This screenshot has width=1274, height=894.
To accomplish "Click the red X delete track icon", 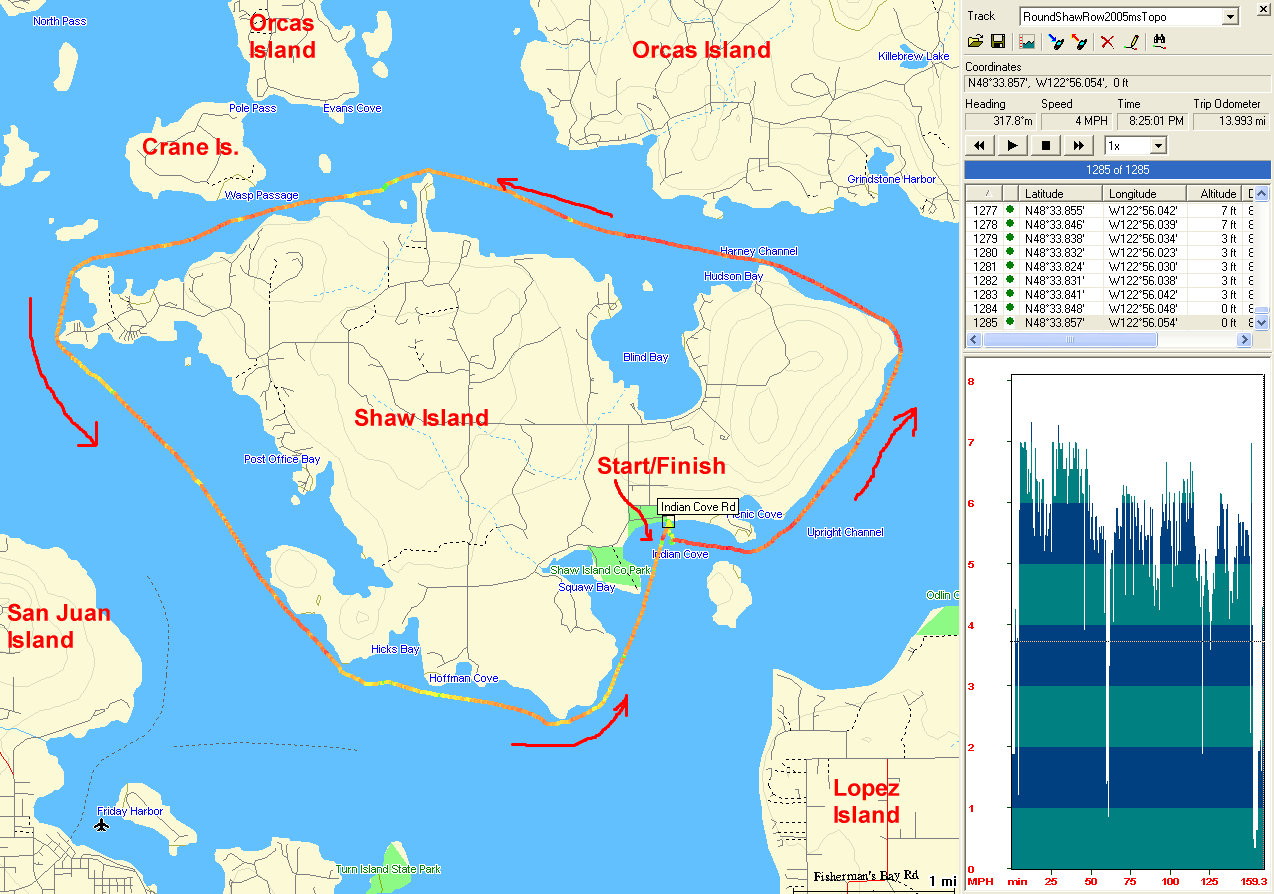I will tap(1107, 42).
